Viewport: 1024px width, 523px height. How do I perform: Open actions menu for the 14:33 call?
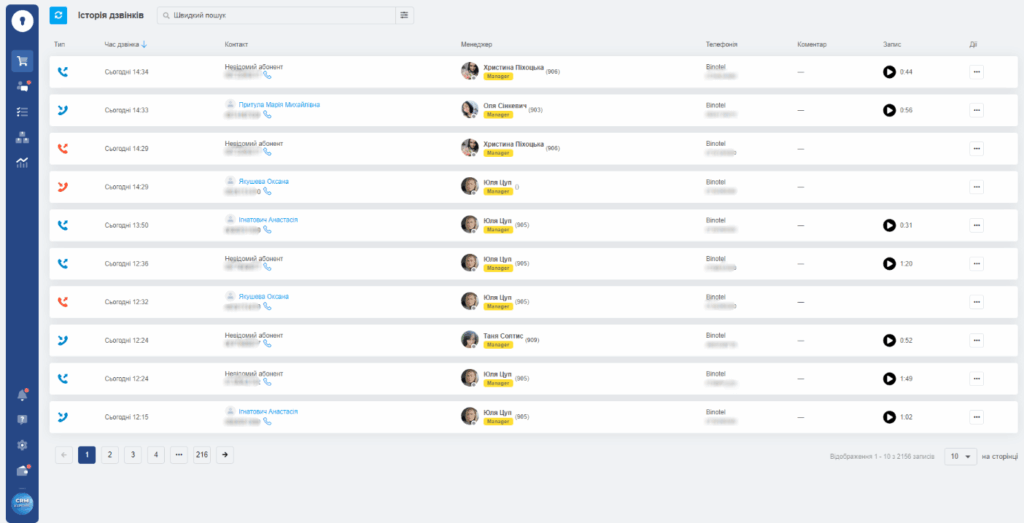coord(976,110)
